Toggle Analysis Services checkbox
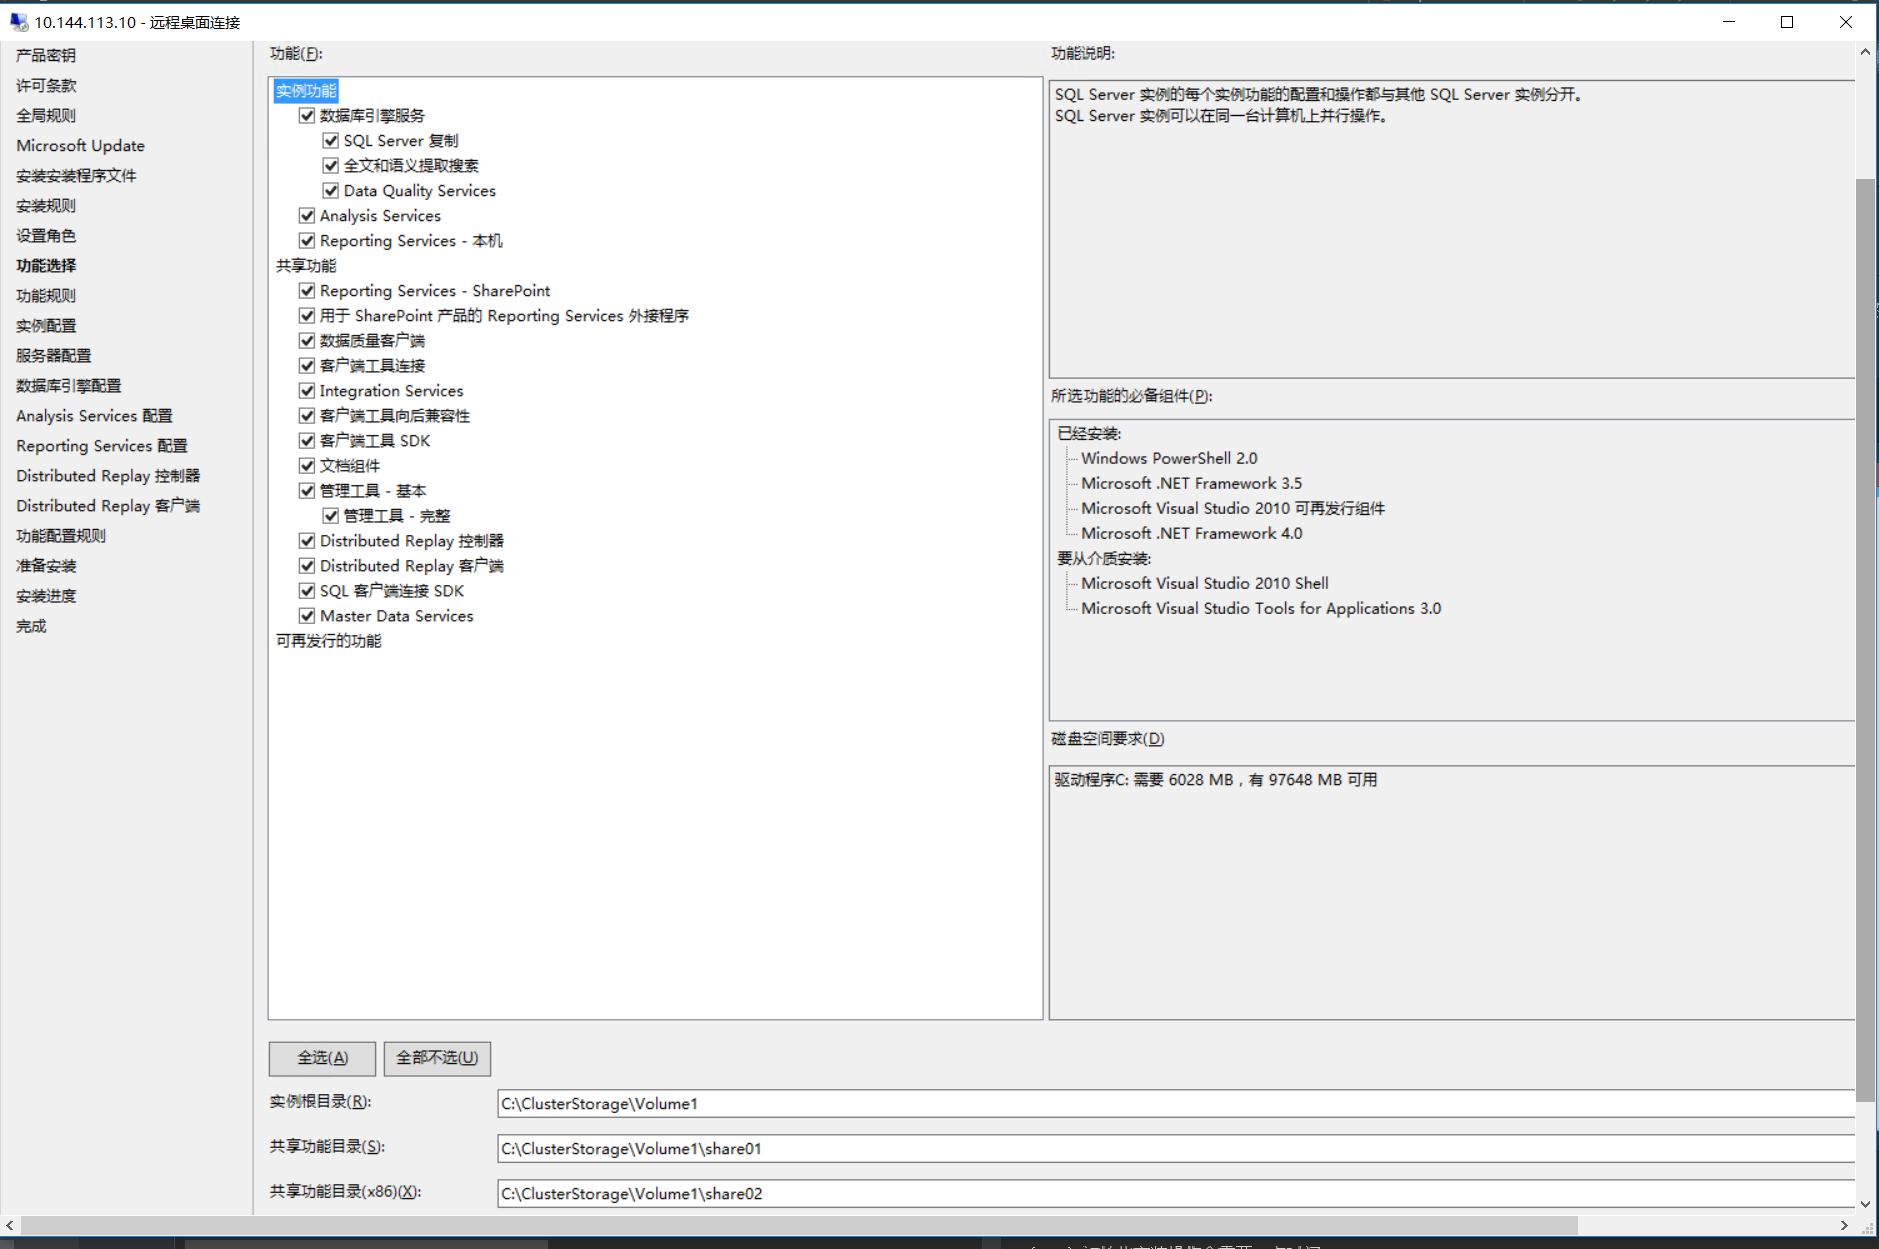 pos(307,216)
